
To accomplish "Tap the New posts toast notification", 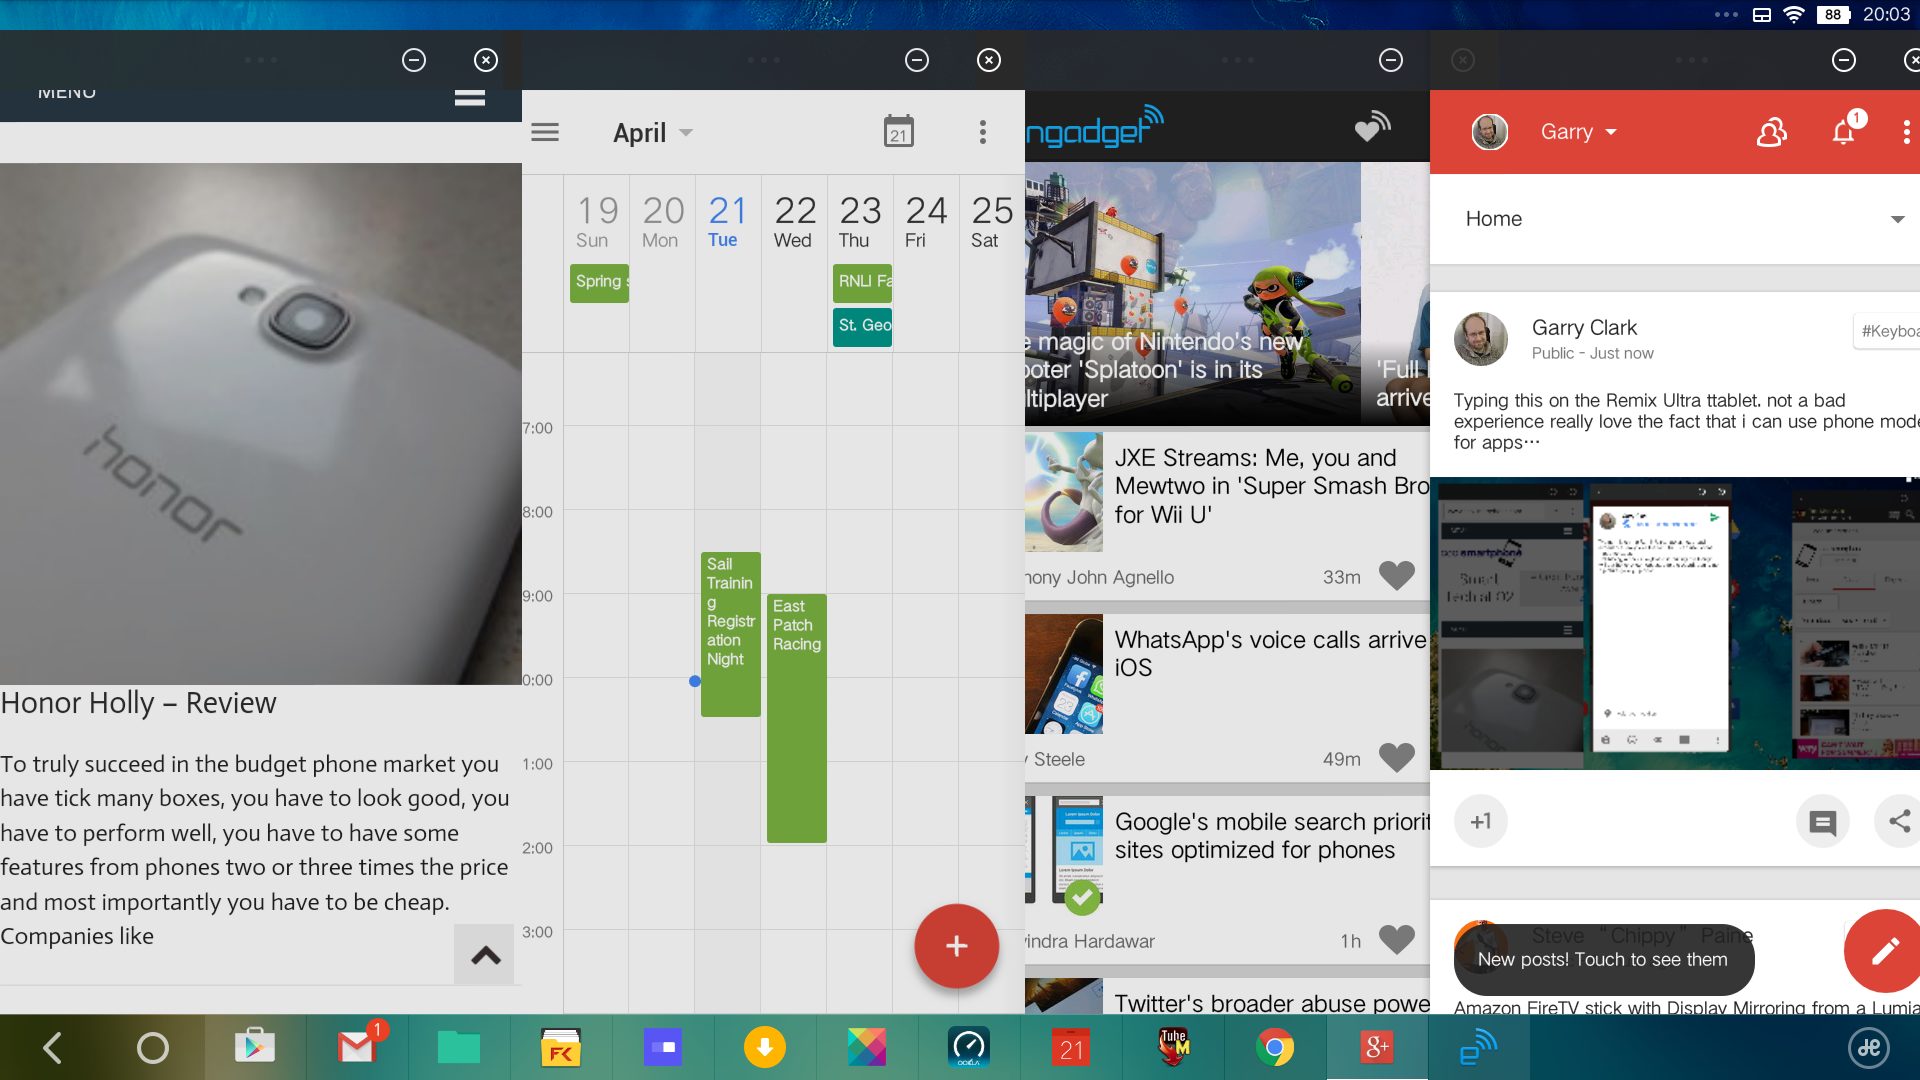I will coord(1603,959).
